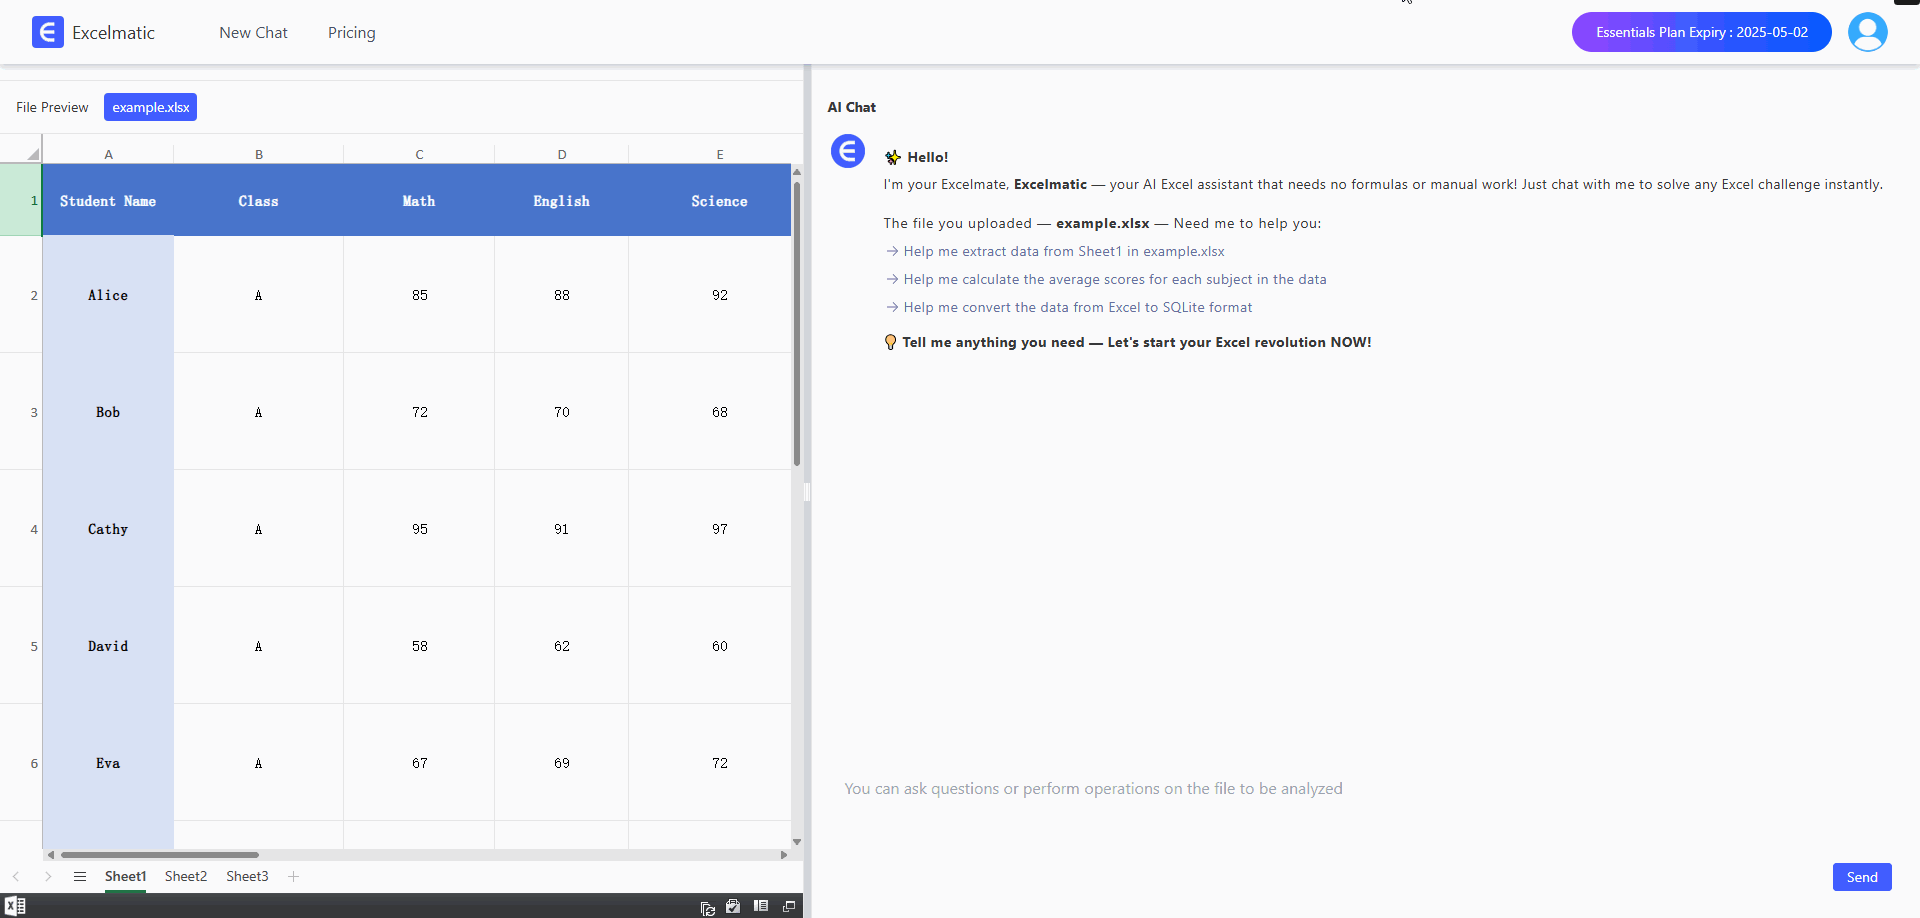Click the pop-out window icon in the status bar
The width and height of the screenshot is (1920, 918).
[789, 906]
